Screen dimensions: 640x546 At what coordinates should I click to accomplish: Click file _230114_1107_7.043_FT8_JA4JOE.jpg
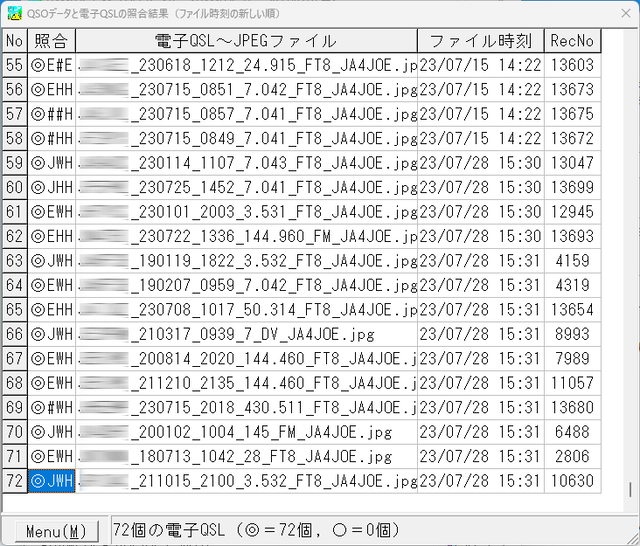tap(247, 163)
